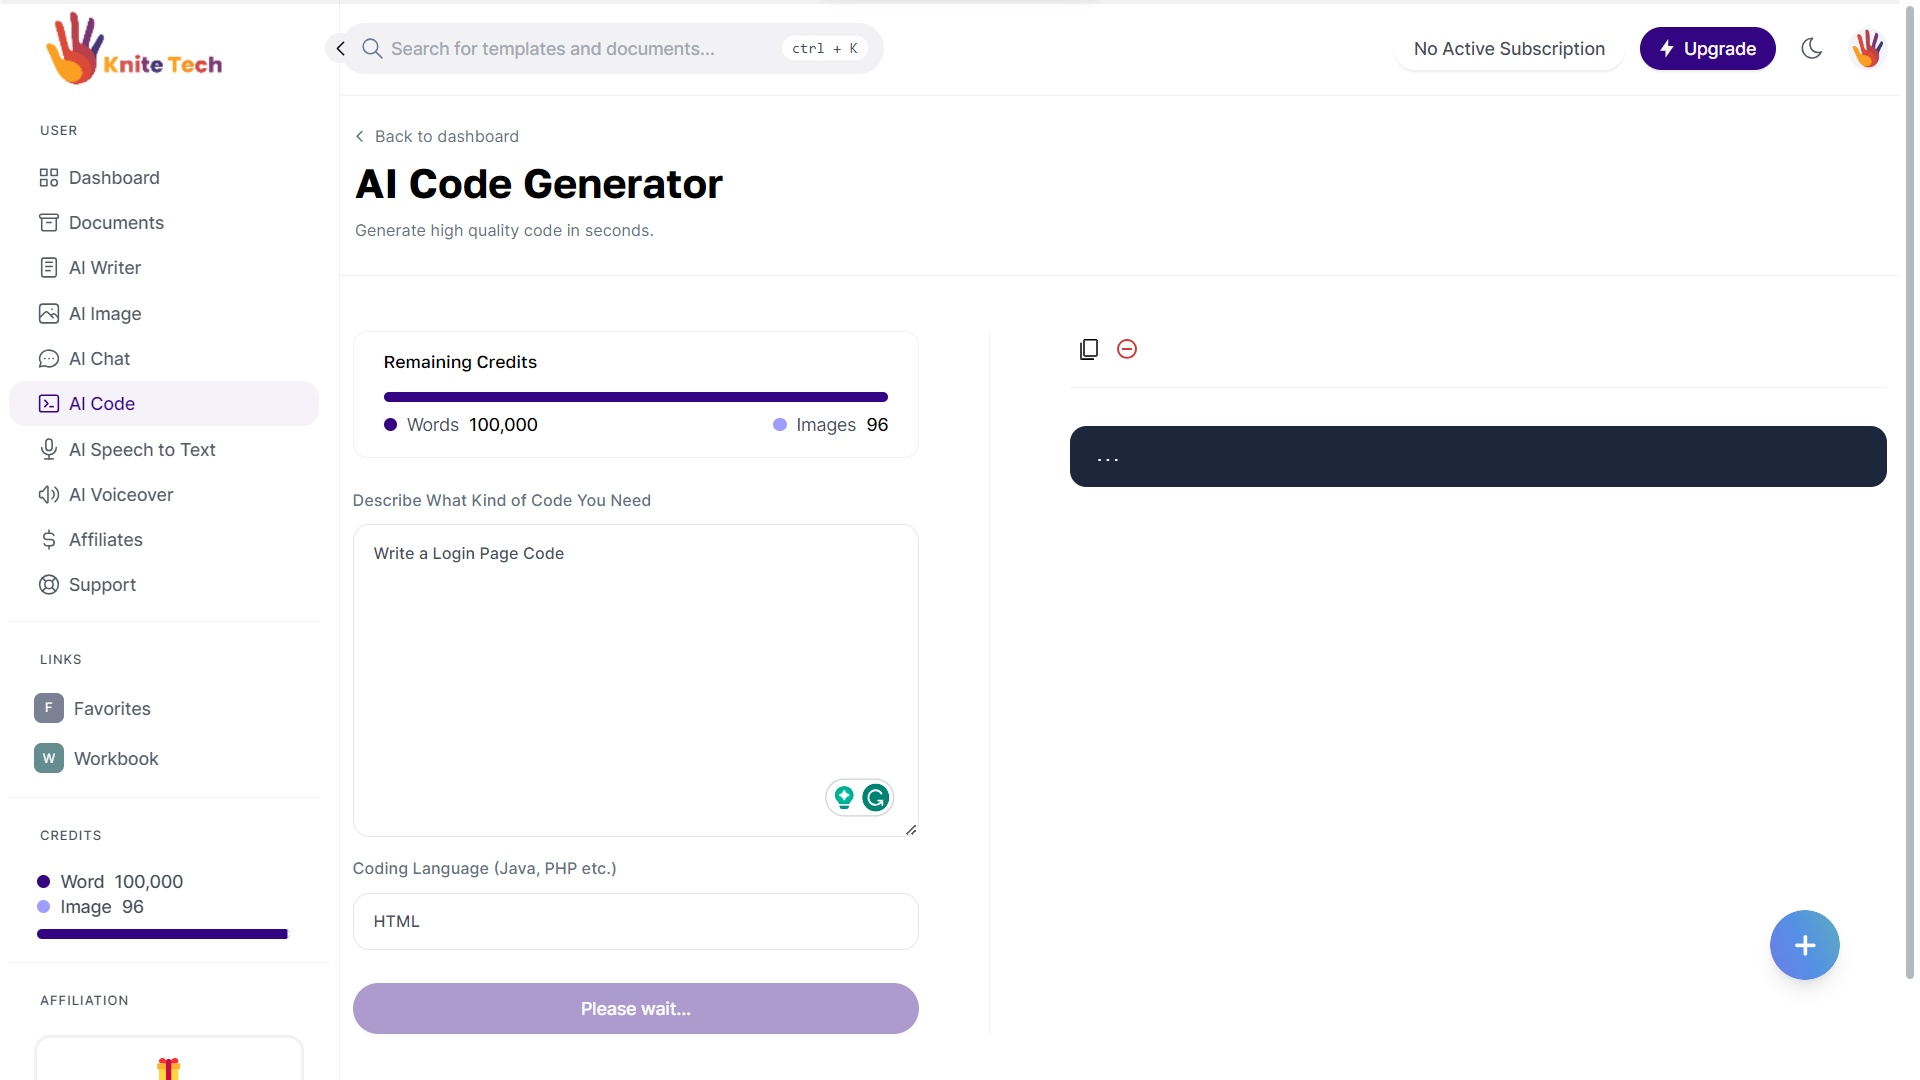Open AI Voiceover in sidebar
1920x1080 pixels.
tap(121, 495)
